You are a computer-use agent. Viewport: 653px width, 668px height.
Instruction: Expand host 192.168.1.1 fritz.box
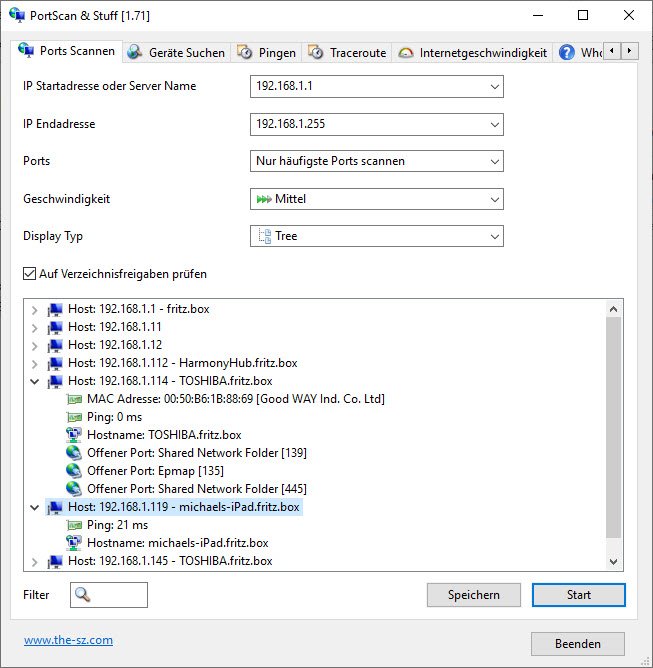[35, 310]
